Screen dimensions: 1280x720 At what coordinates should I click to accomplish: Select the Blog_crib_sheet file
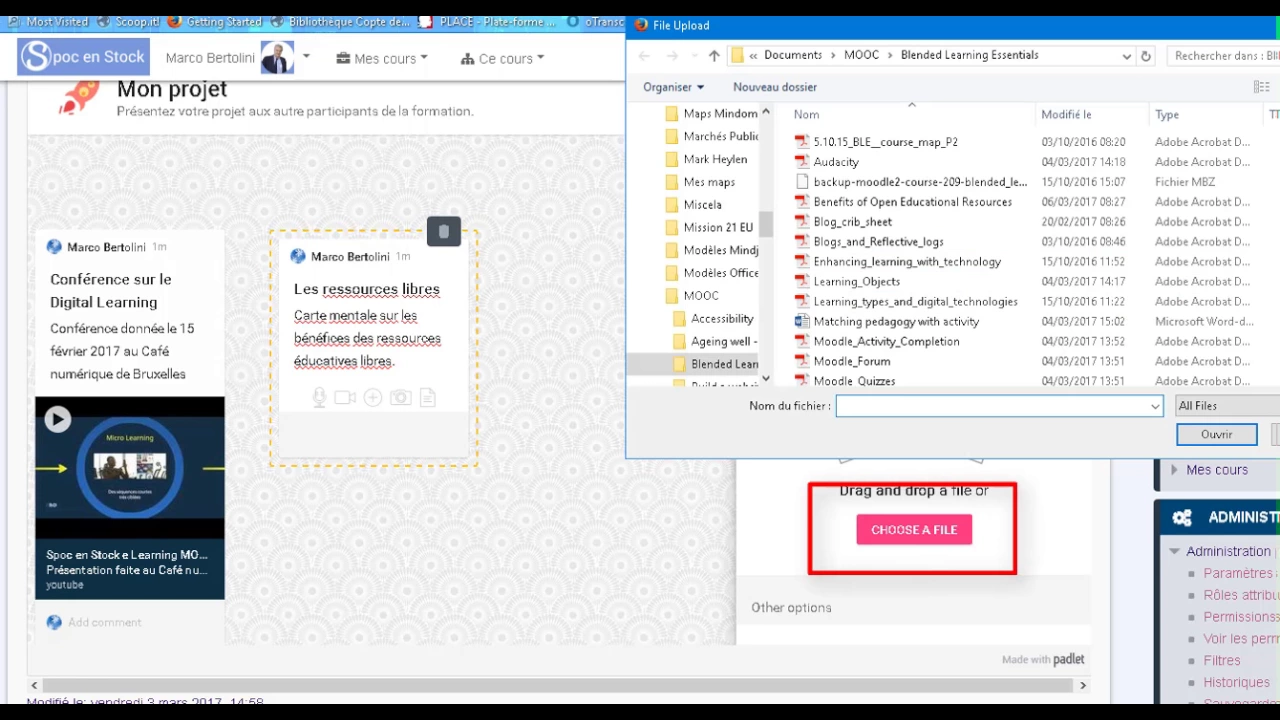tap(852, 222)
